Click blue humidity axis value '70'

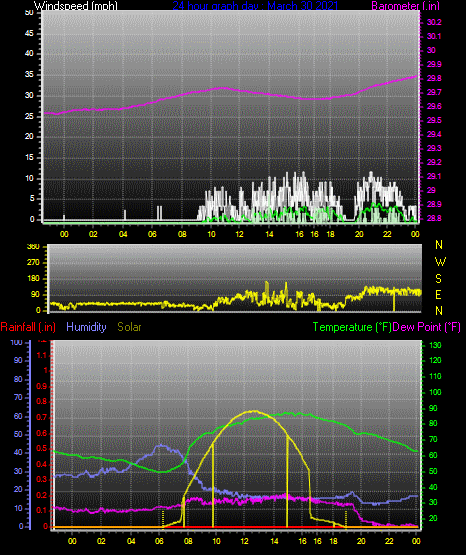[18, 397]
